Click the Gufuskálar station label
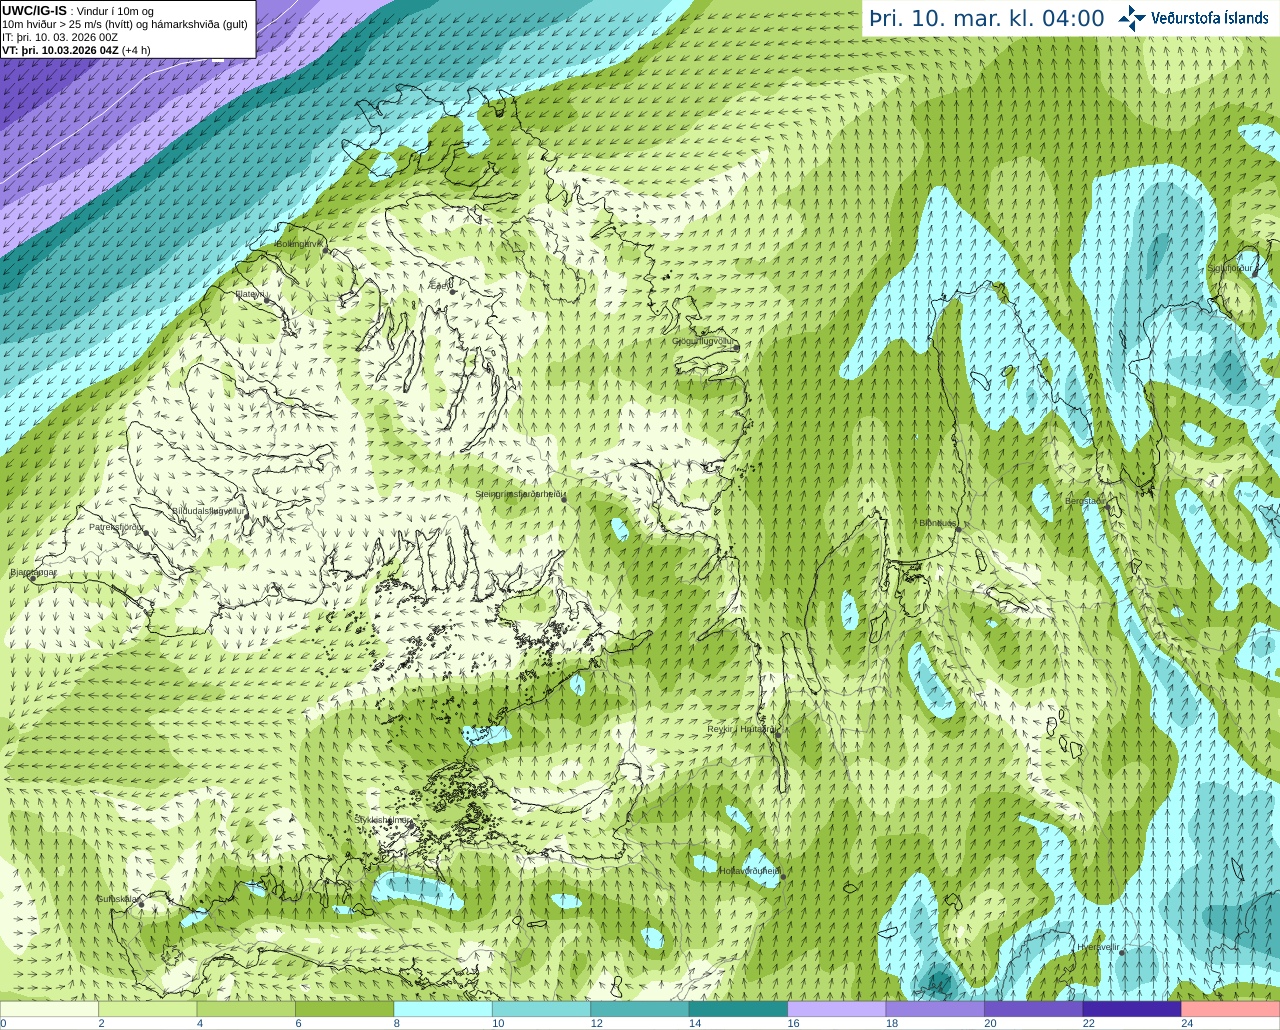1280x1030 pixels. (x=117, y=899)
